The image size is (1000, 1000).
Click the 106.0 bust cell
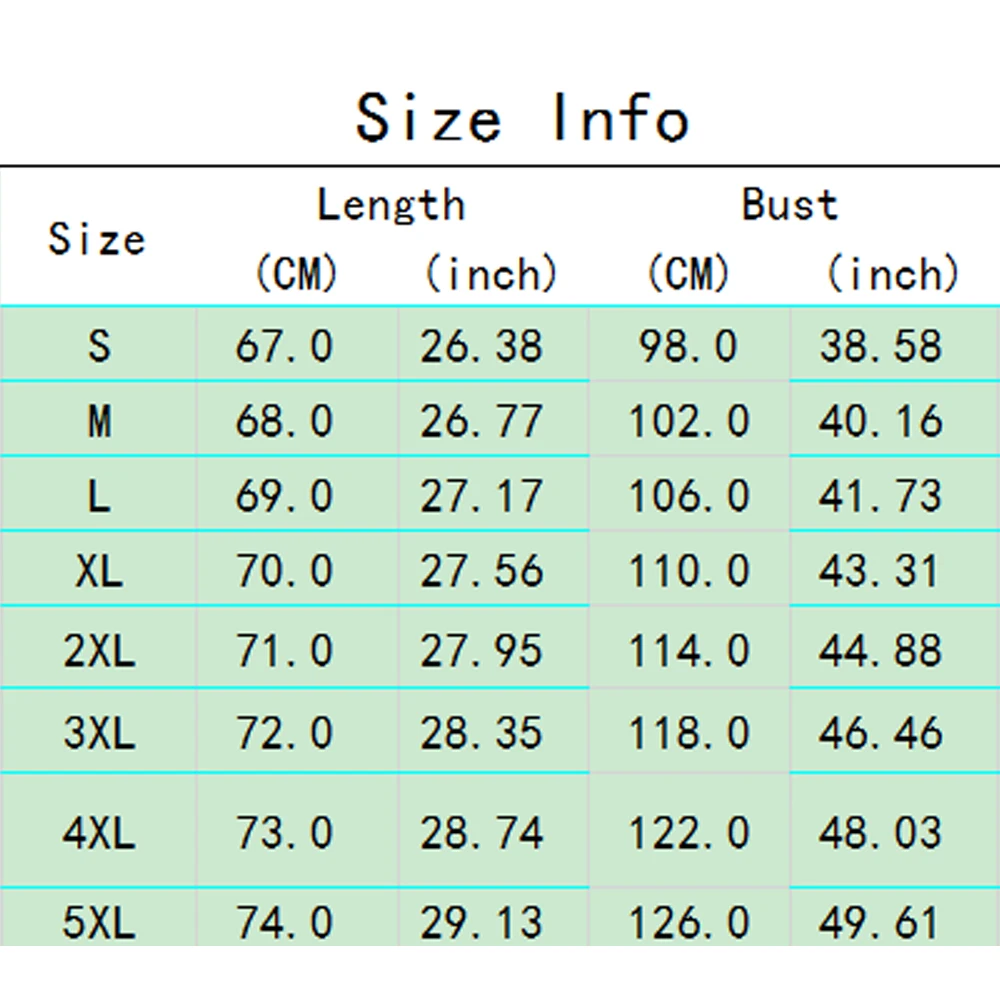688,496
